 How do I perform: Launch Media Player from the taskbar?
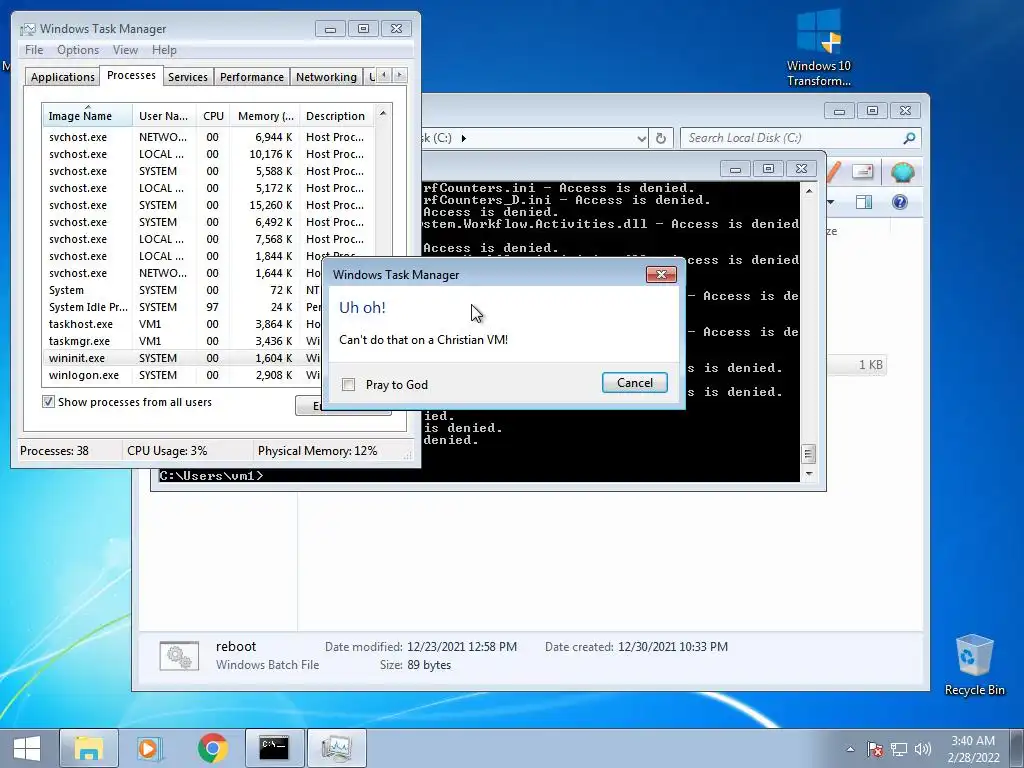150,748
